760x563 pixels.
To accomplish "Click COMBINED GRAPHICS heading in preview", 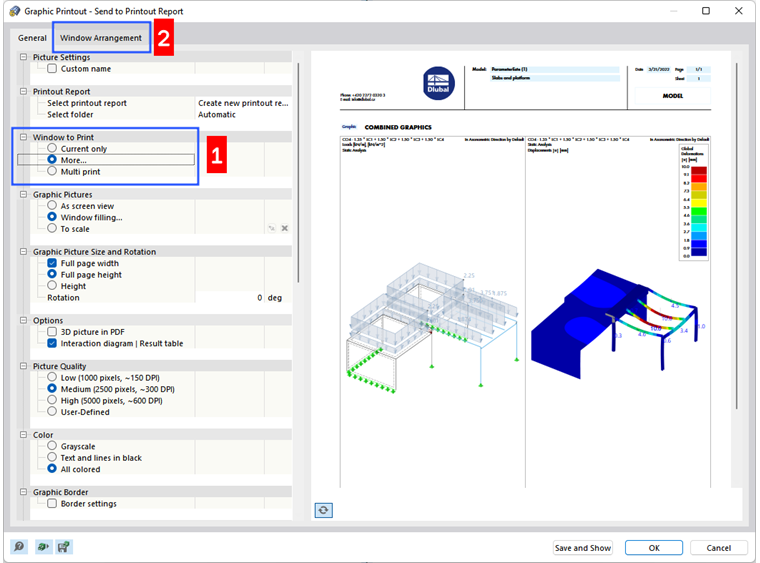I will [398, 127].
